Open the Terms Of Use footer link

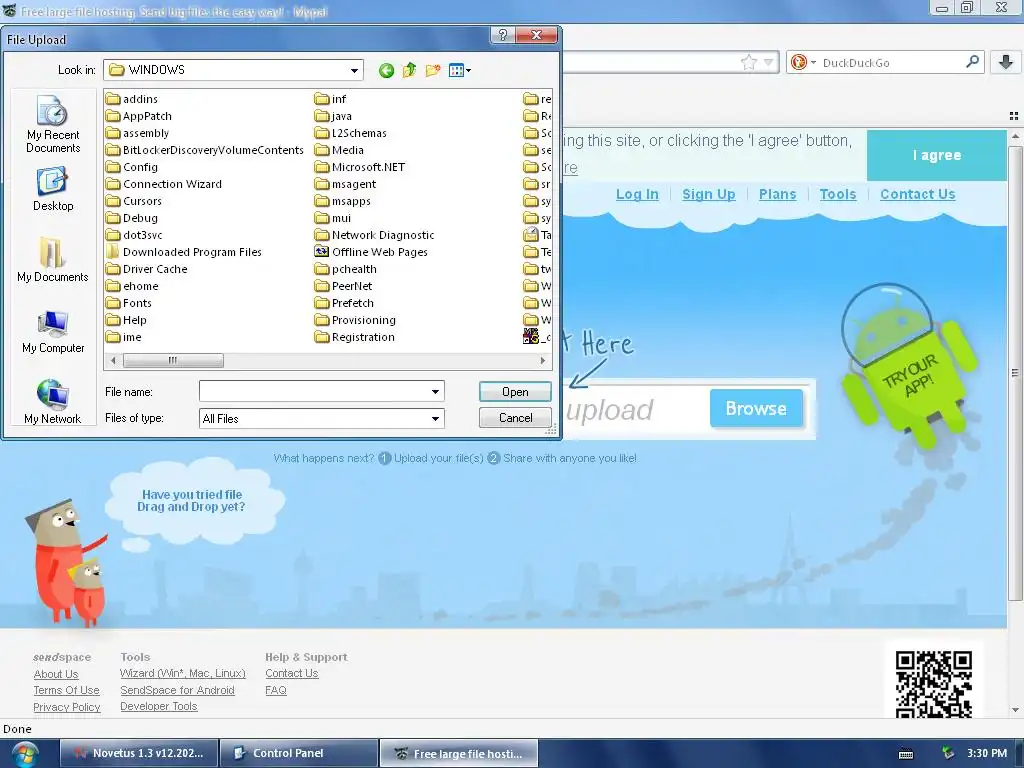pos(67,690)
